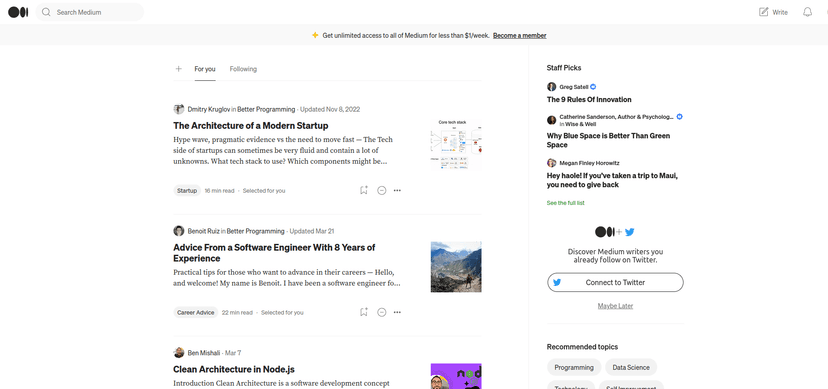Click the Medium logo

(18, 12)
